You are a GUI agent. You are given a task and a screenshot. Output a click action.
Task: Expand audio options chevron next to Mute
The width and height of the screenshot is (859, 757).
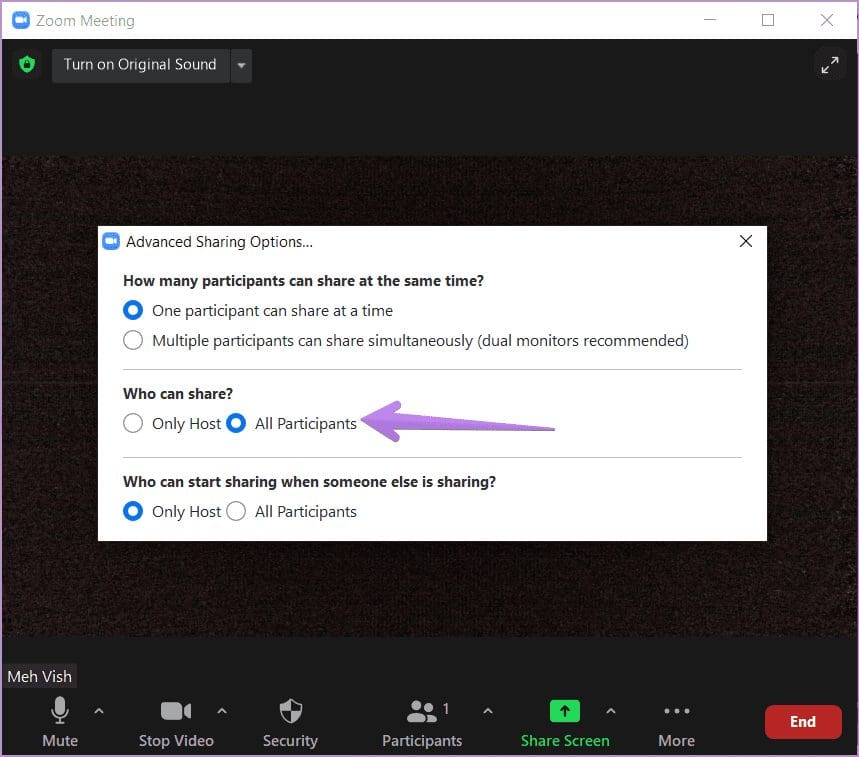99,711
